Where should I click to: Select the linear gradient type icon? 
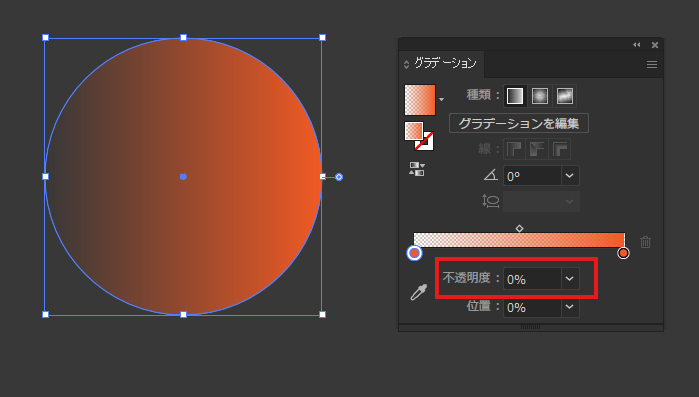(515, 96)
